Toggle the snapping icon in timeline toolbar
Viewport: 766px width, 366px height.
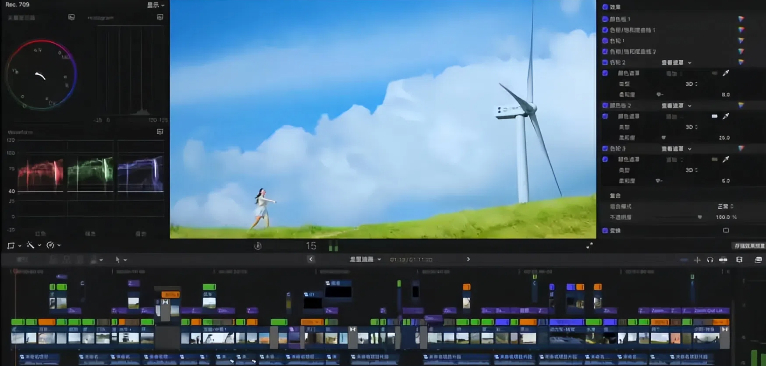(697, 259)
